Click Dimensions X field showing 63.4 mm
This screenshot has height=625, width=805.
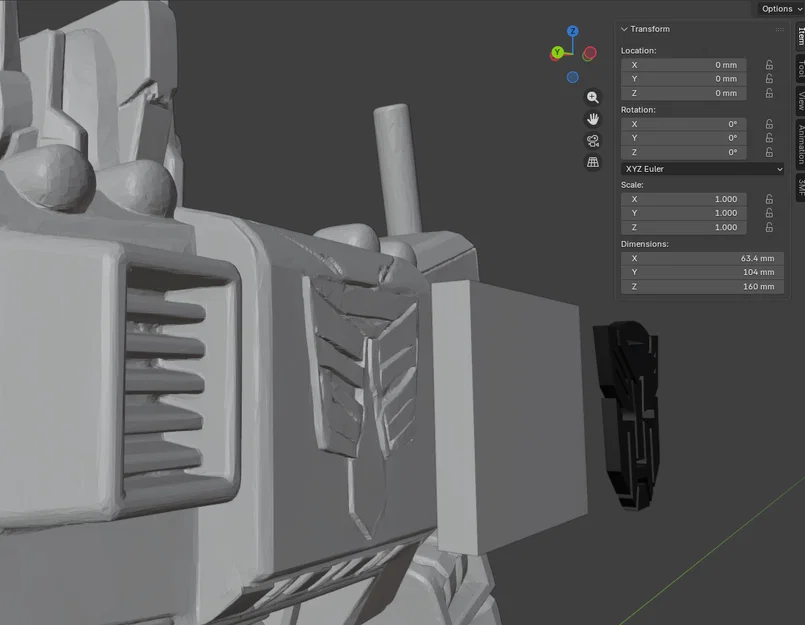[702, 258]
